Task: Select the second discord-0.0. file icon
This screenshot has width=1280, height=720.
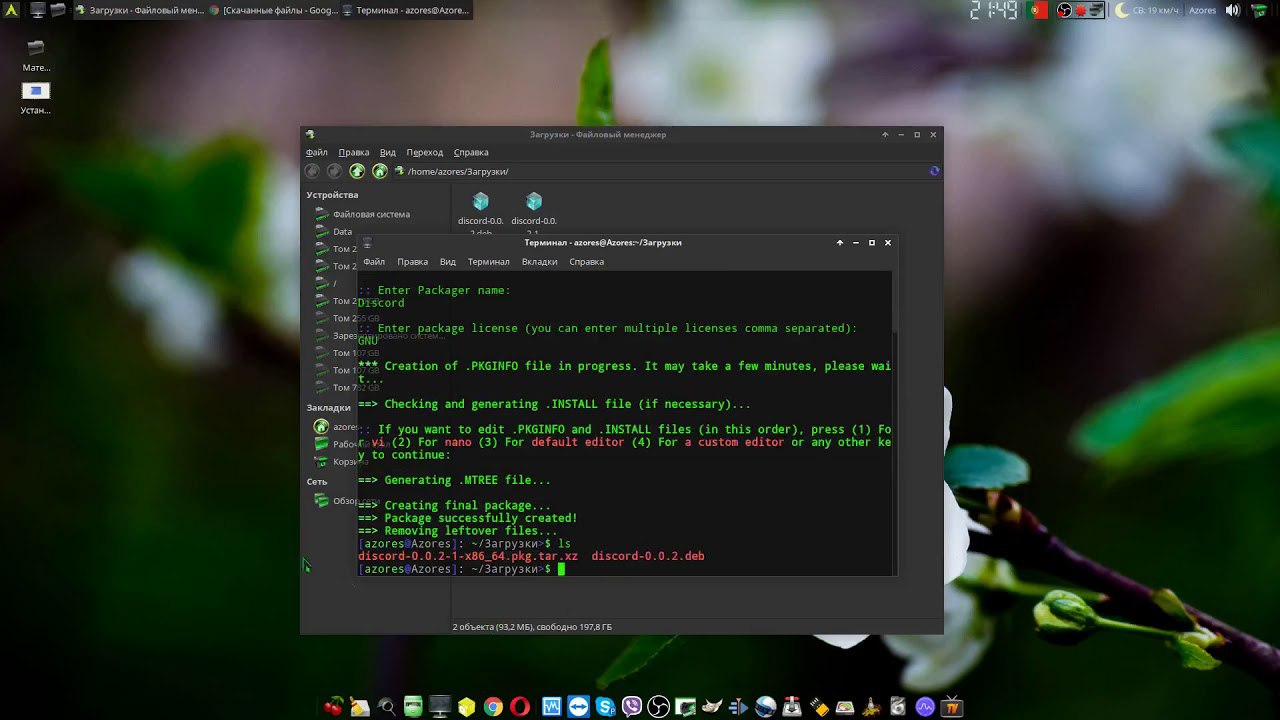Action: pos(534,202)
